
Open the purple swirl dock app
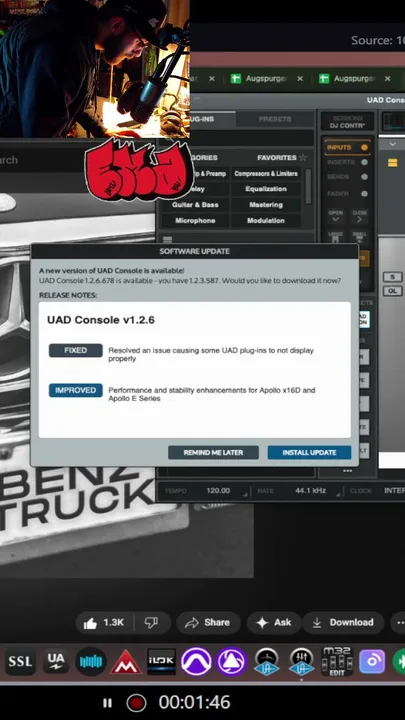(371, 662)
